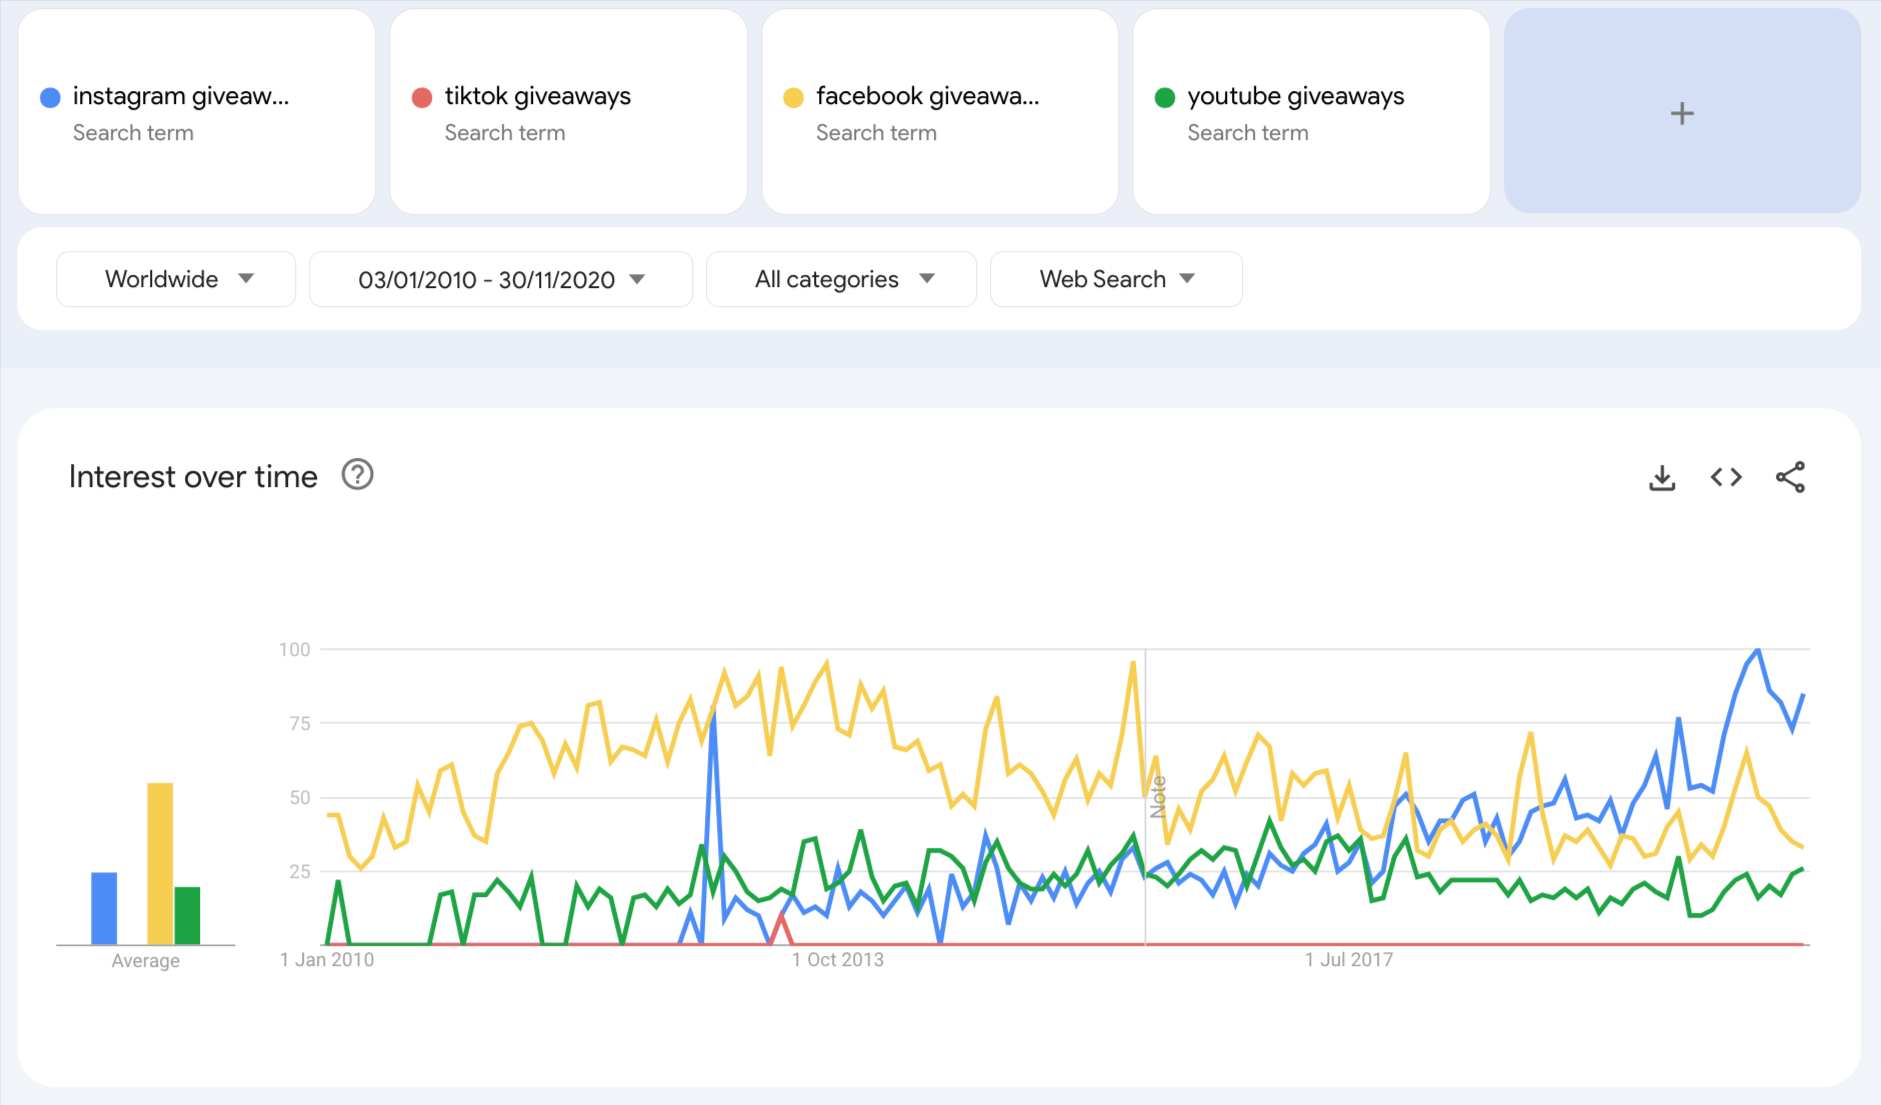Open help for Interest over time
The height and width of the screenshot is (1105, 1881).
tap(357, 475)
